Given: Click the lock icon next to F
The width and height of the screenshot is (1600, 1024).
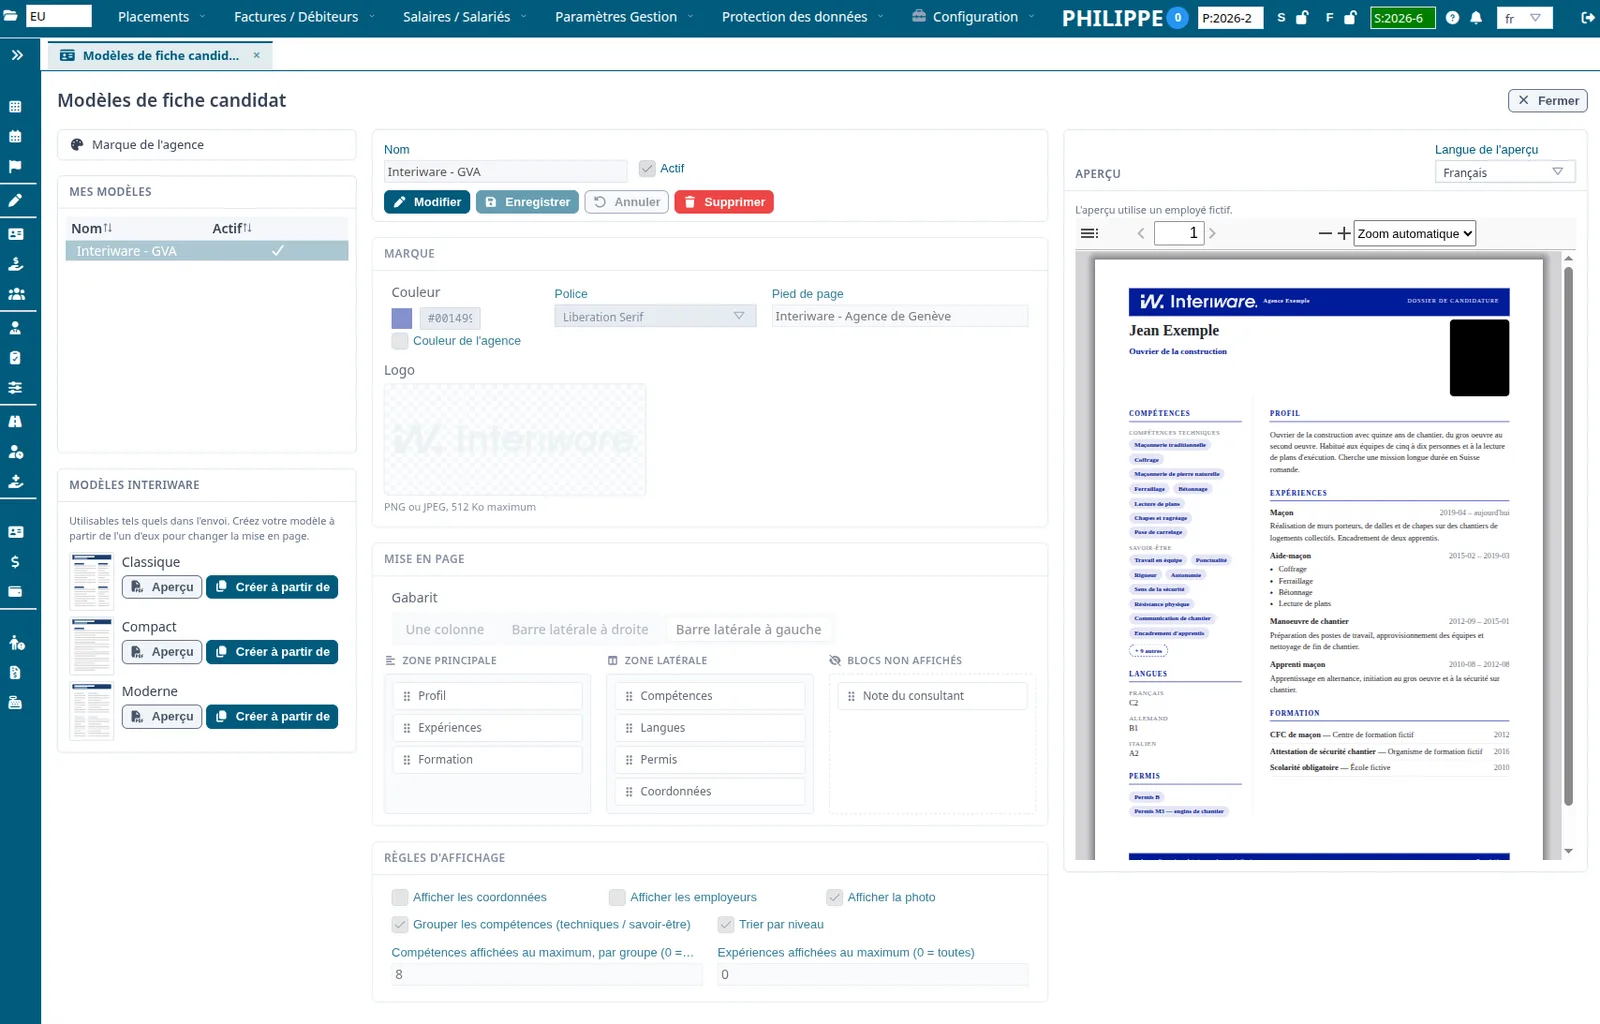Looking at the screenshot, I should (x=1350, y=18).
